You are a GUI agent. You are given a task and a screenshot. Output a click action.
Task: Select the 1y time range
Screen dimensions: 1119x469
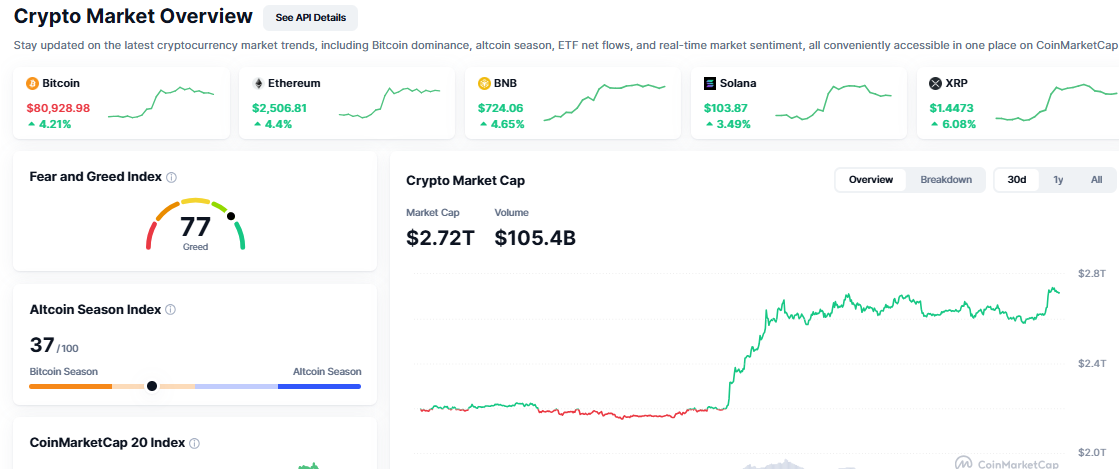coord(1058,180)
